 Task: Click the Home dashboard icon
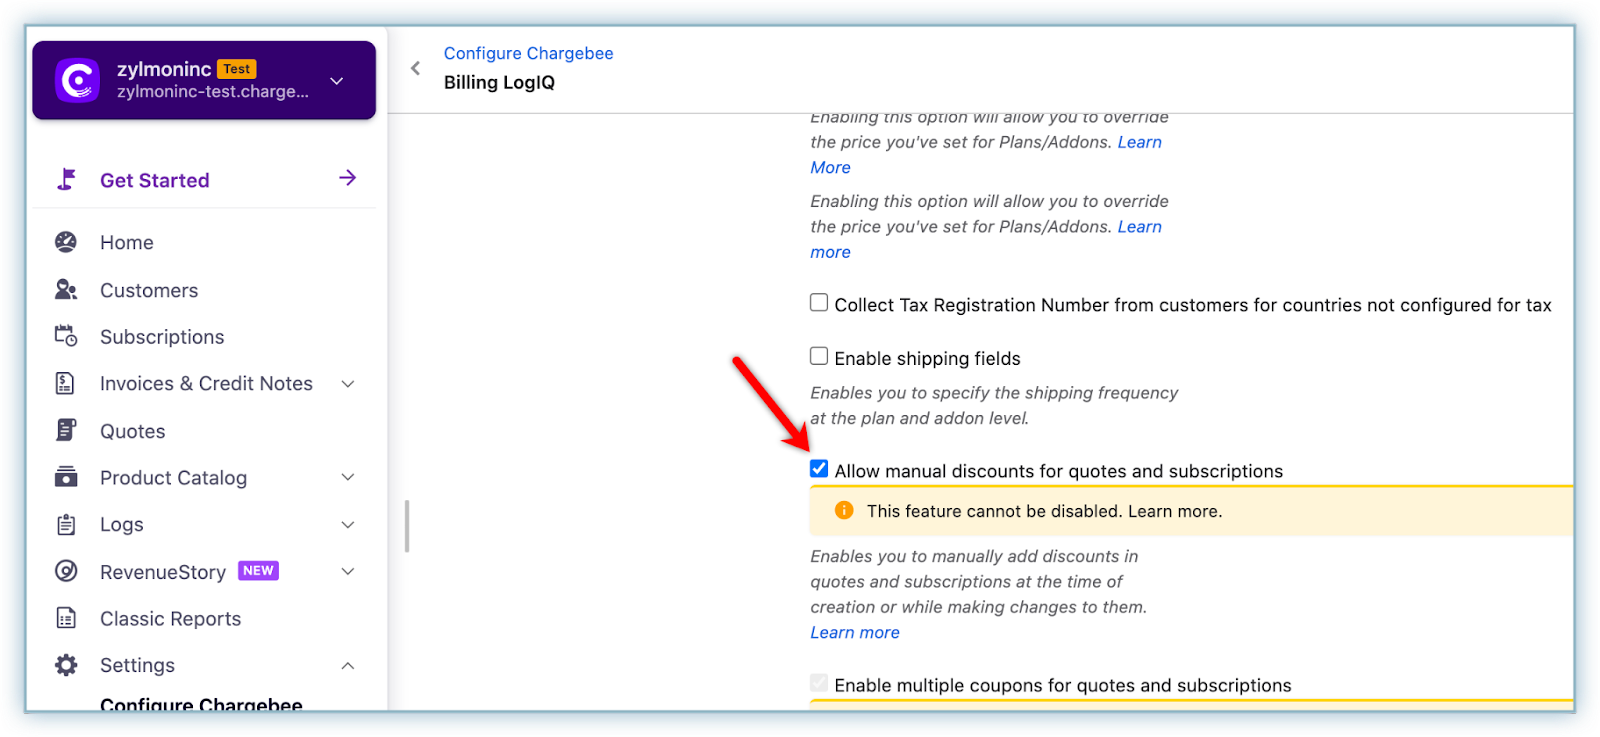click(x=66, y=242)
